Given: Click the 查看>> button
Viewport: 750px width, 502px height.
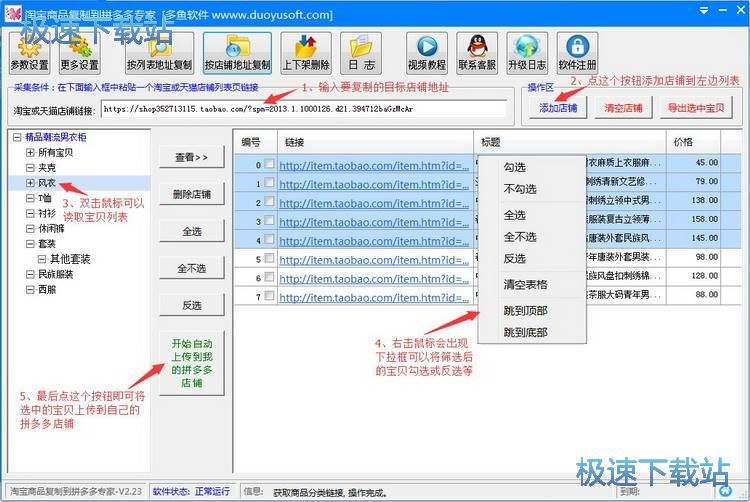Looking at the screenshot, I should pos(191,157).
